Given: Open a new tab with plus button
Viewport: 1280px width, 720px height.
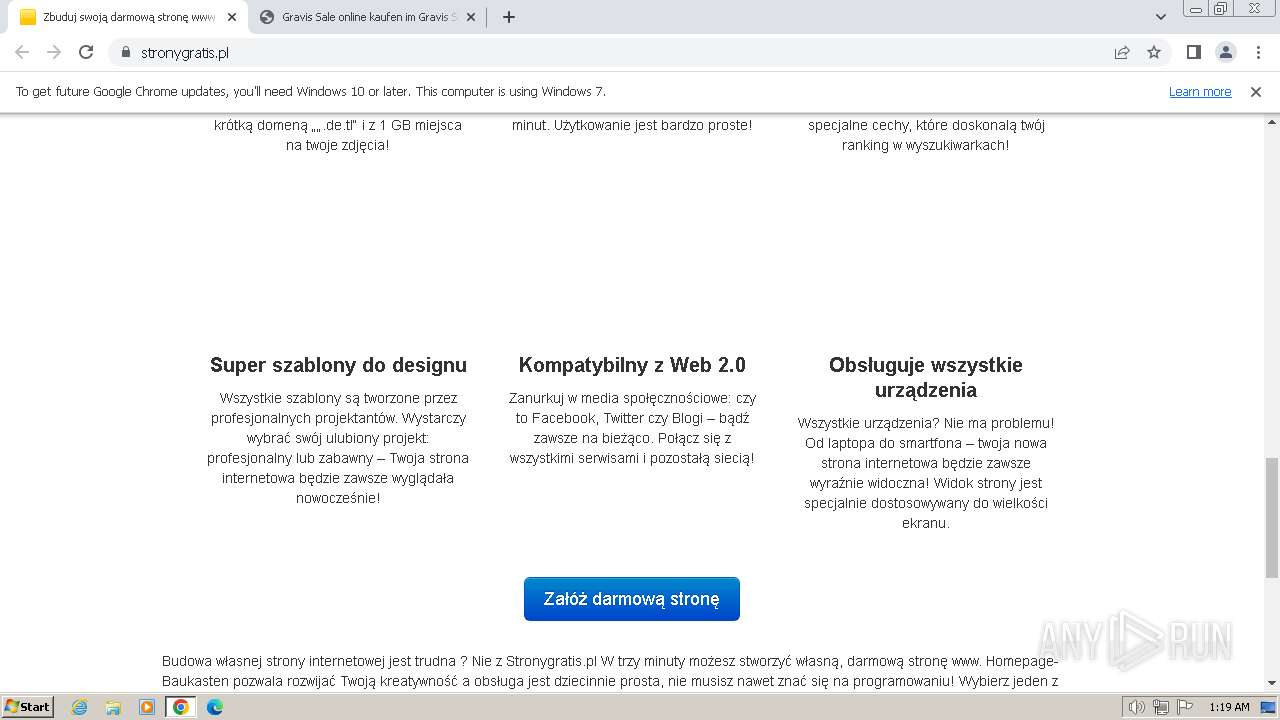Looking at the screenshot, I should (x=509, y=17).
